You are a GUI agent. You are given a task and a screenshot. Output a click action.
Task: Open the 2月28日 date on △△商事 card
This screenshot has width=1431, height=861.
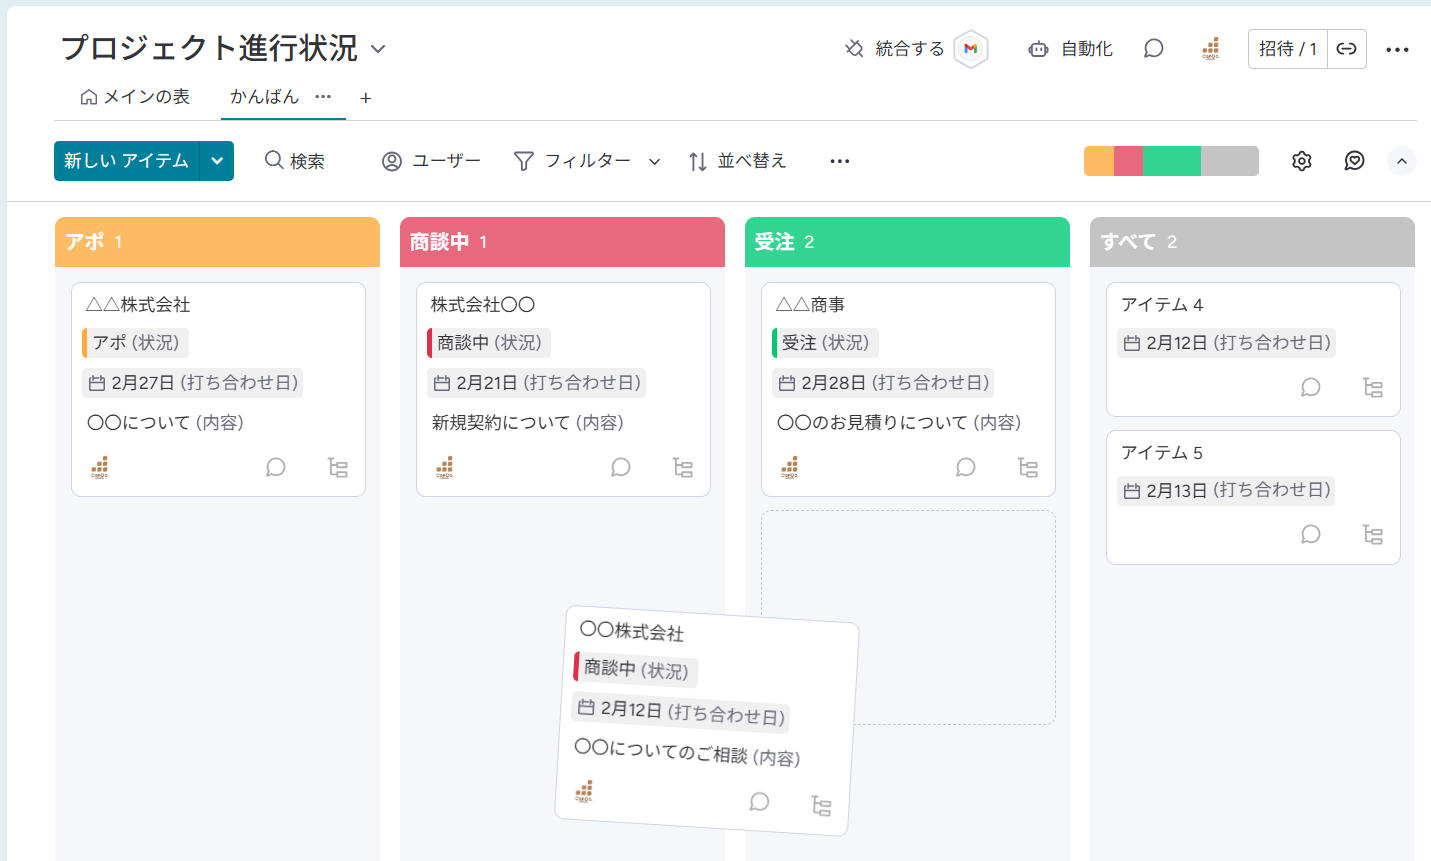click(884, 383)
